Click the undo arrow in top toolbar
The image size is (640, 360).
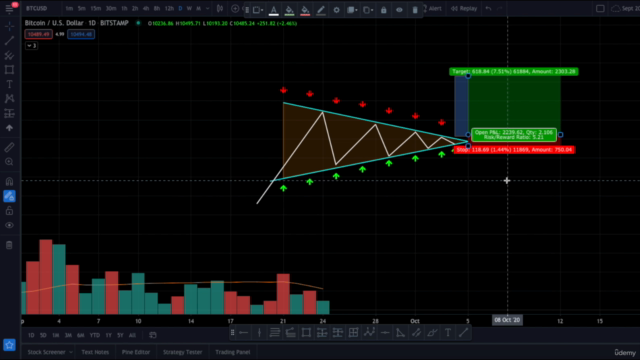[488, 9]
